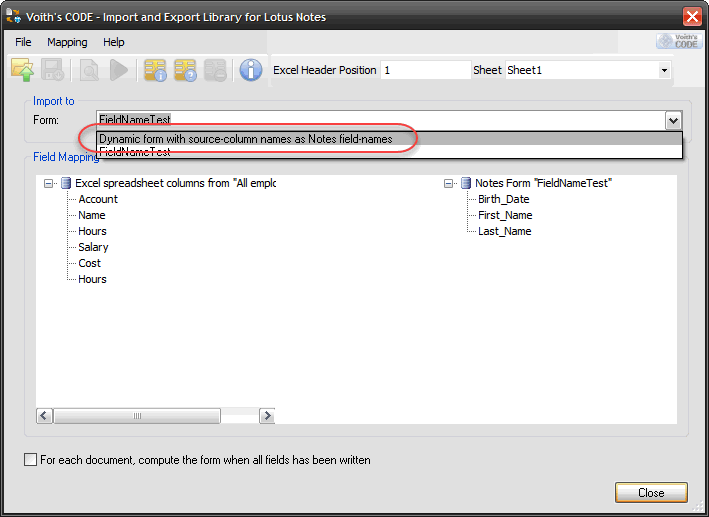Select the Account column
Image resolution: width=709 pixels, height=517 pixels.
point(98,199)
